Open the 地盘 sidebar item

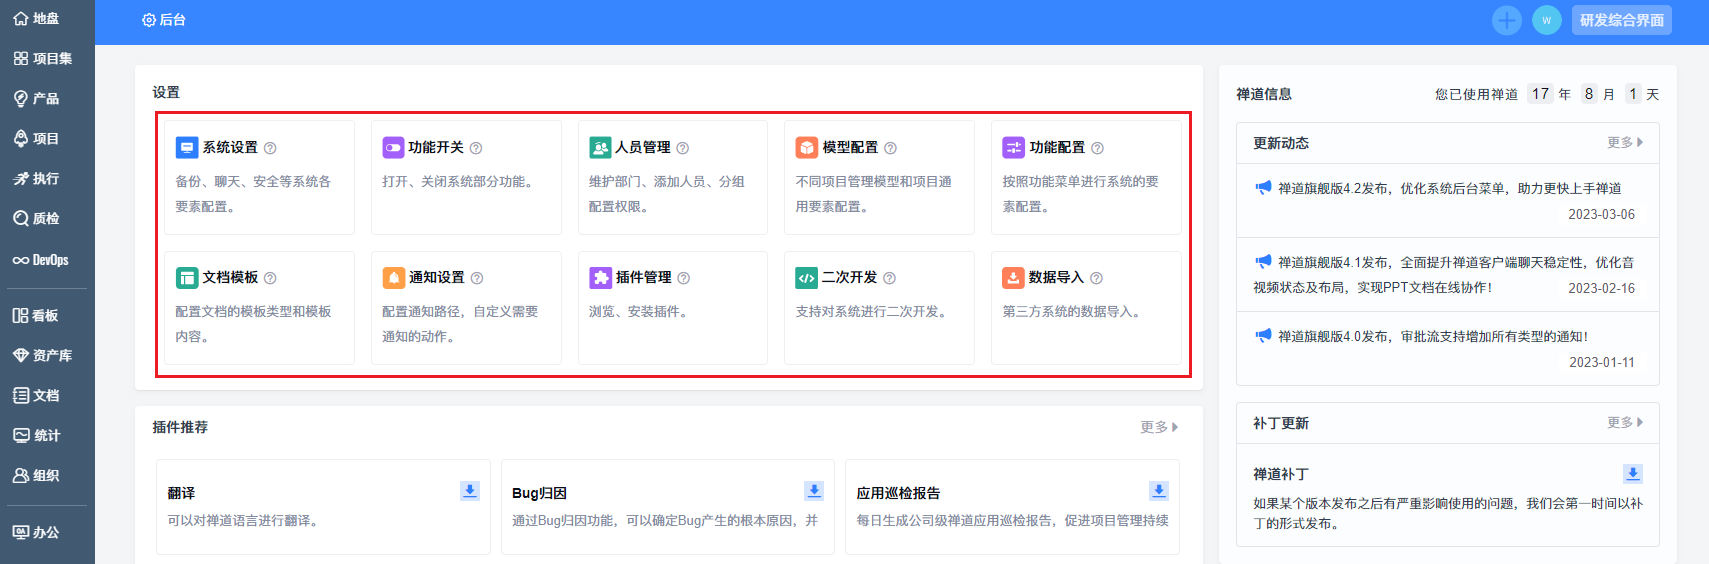[x=36, y=19]
